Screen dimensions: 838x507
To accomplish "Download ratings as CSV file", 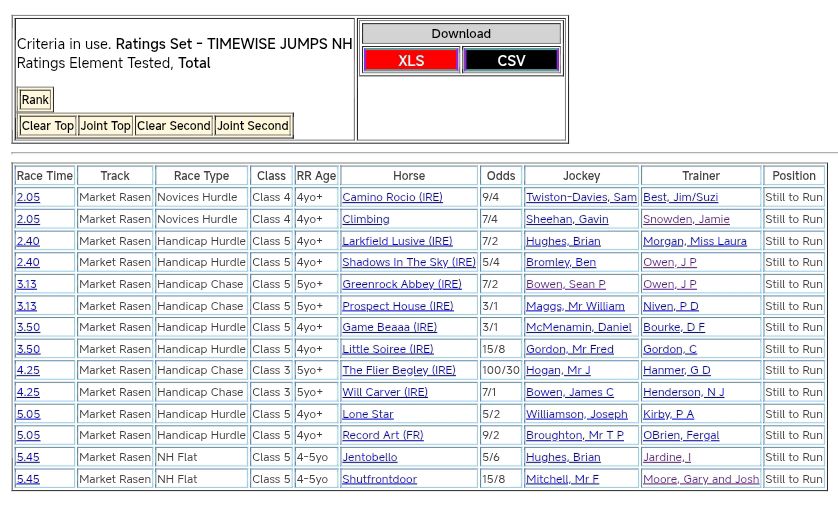I will pos(510,61).
